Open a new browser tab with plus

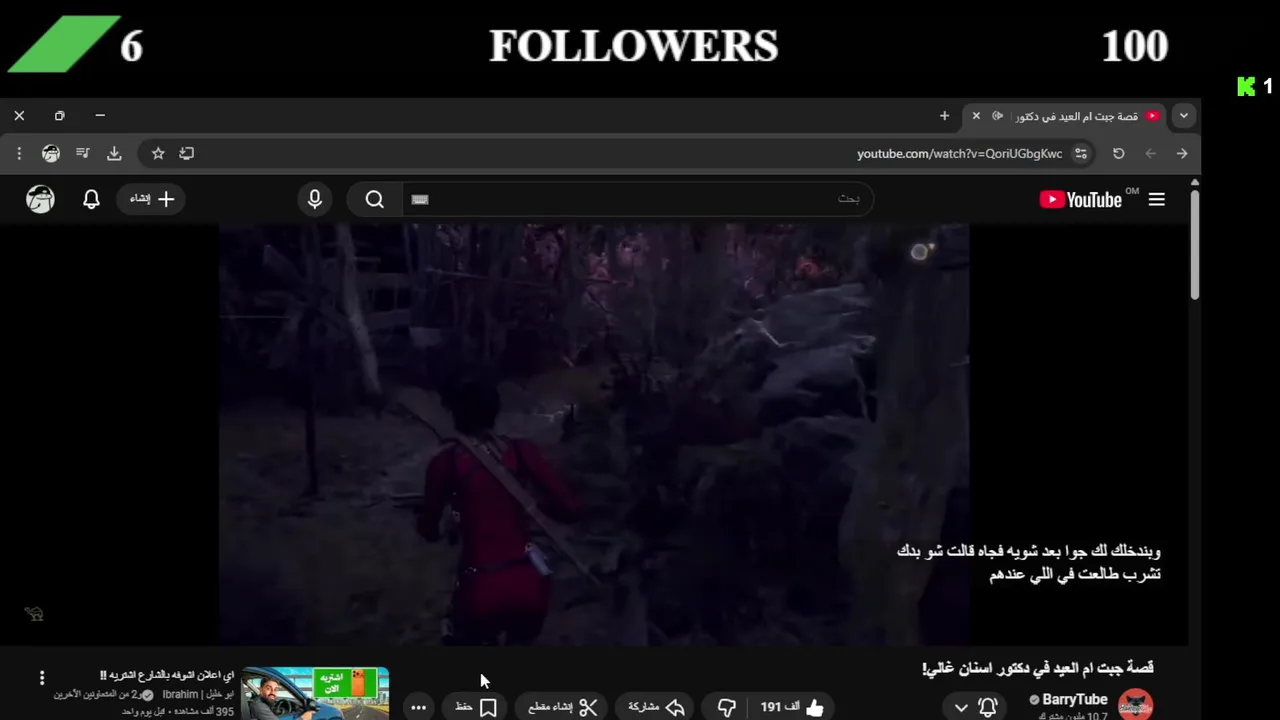point(944,116)
